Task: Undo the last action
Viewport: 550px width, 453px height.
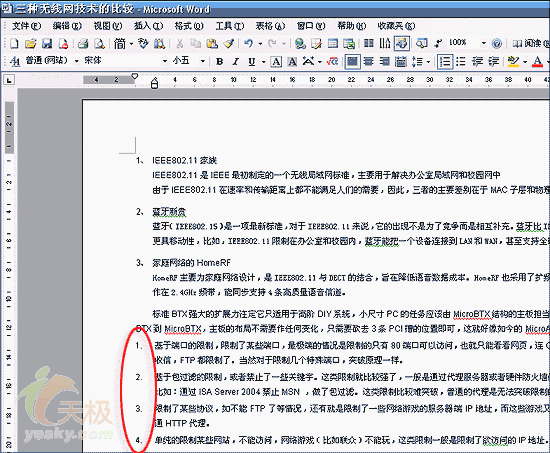Action: click(249, 44)
